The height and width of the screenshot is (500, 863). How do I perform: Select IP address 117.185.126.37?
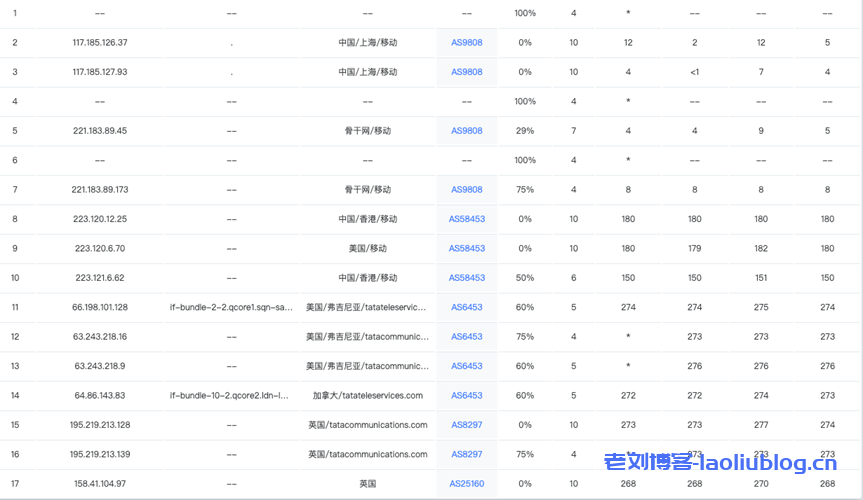[100, 43]
